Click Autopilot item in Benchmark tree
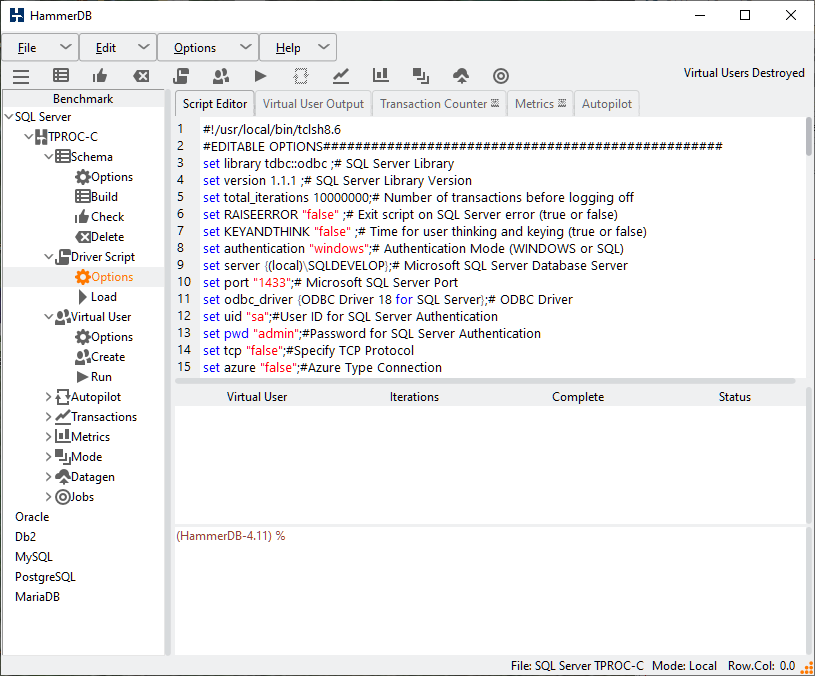The image size is (815, 676). tap(88, 397)
